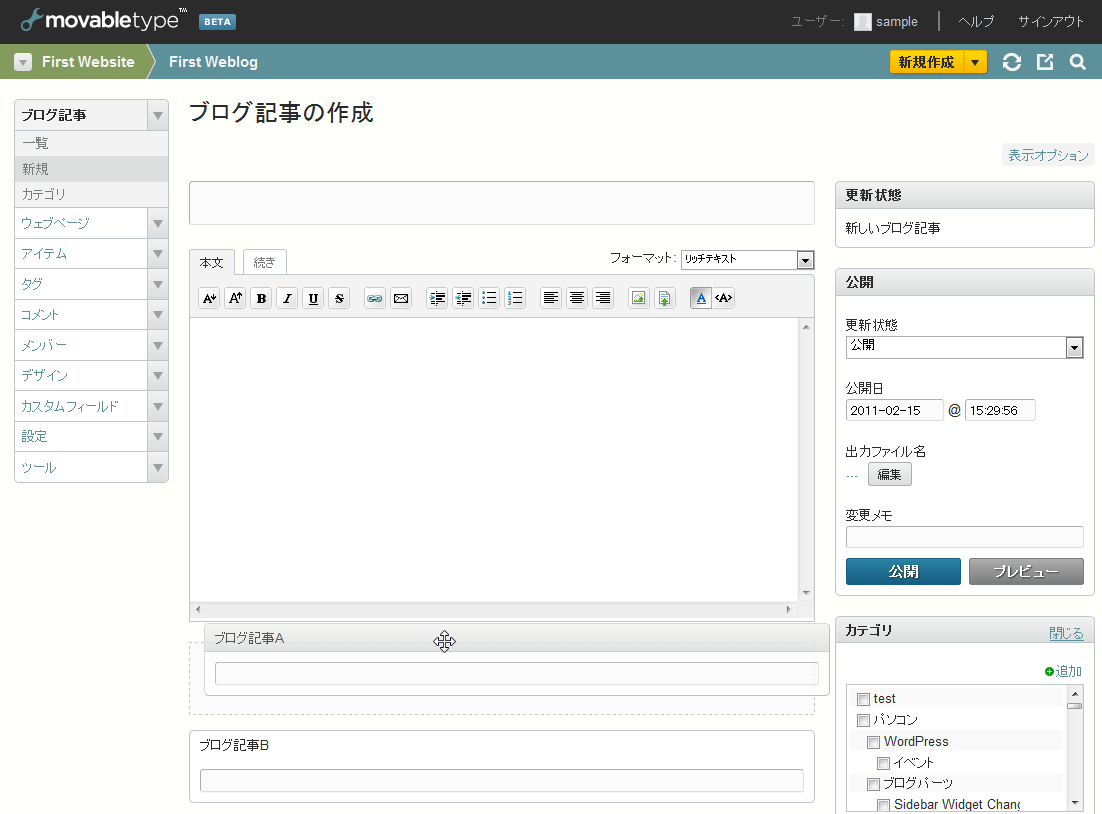Check the イベント category checkbox
This screenshot has height=814, width=1102.
pyautogui.click(x=883, y=763)
